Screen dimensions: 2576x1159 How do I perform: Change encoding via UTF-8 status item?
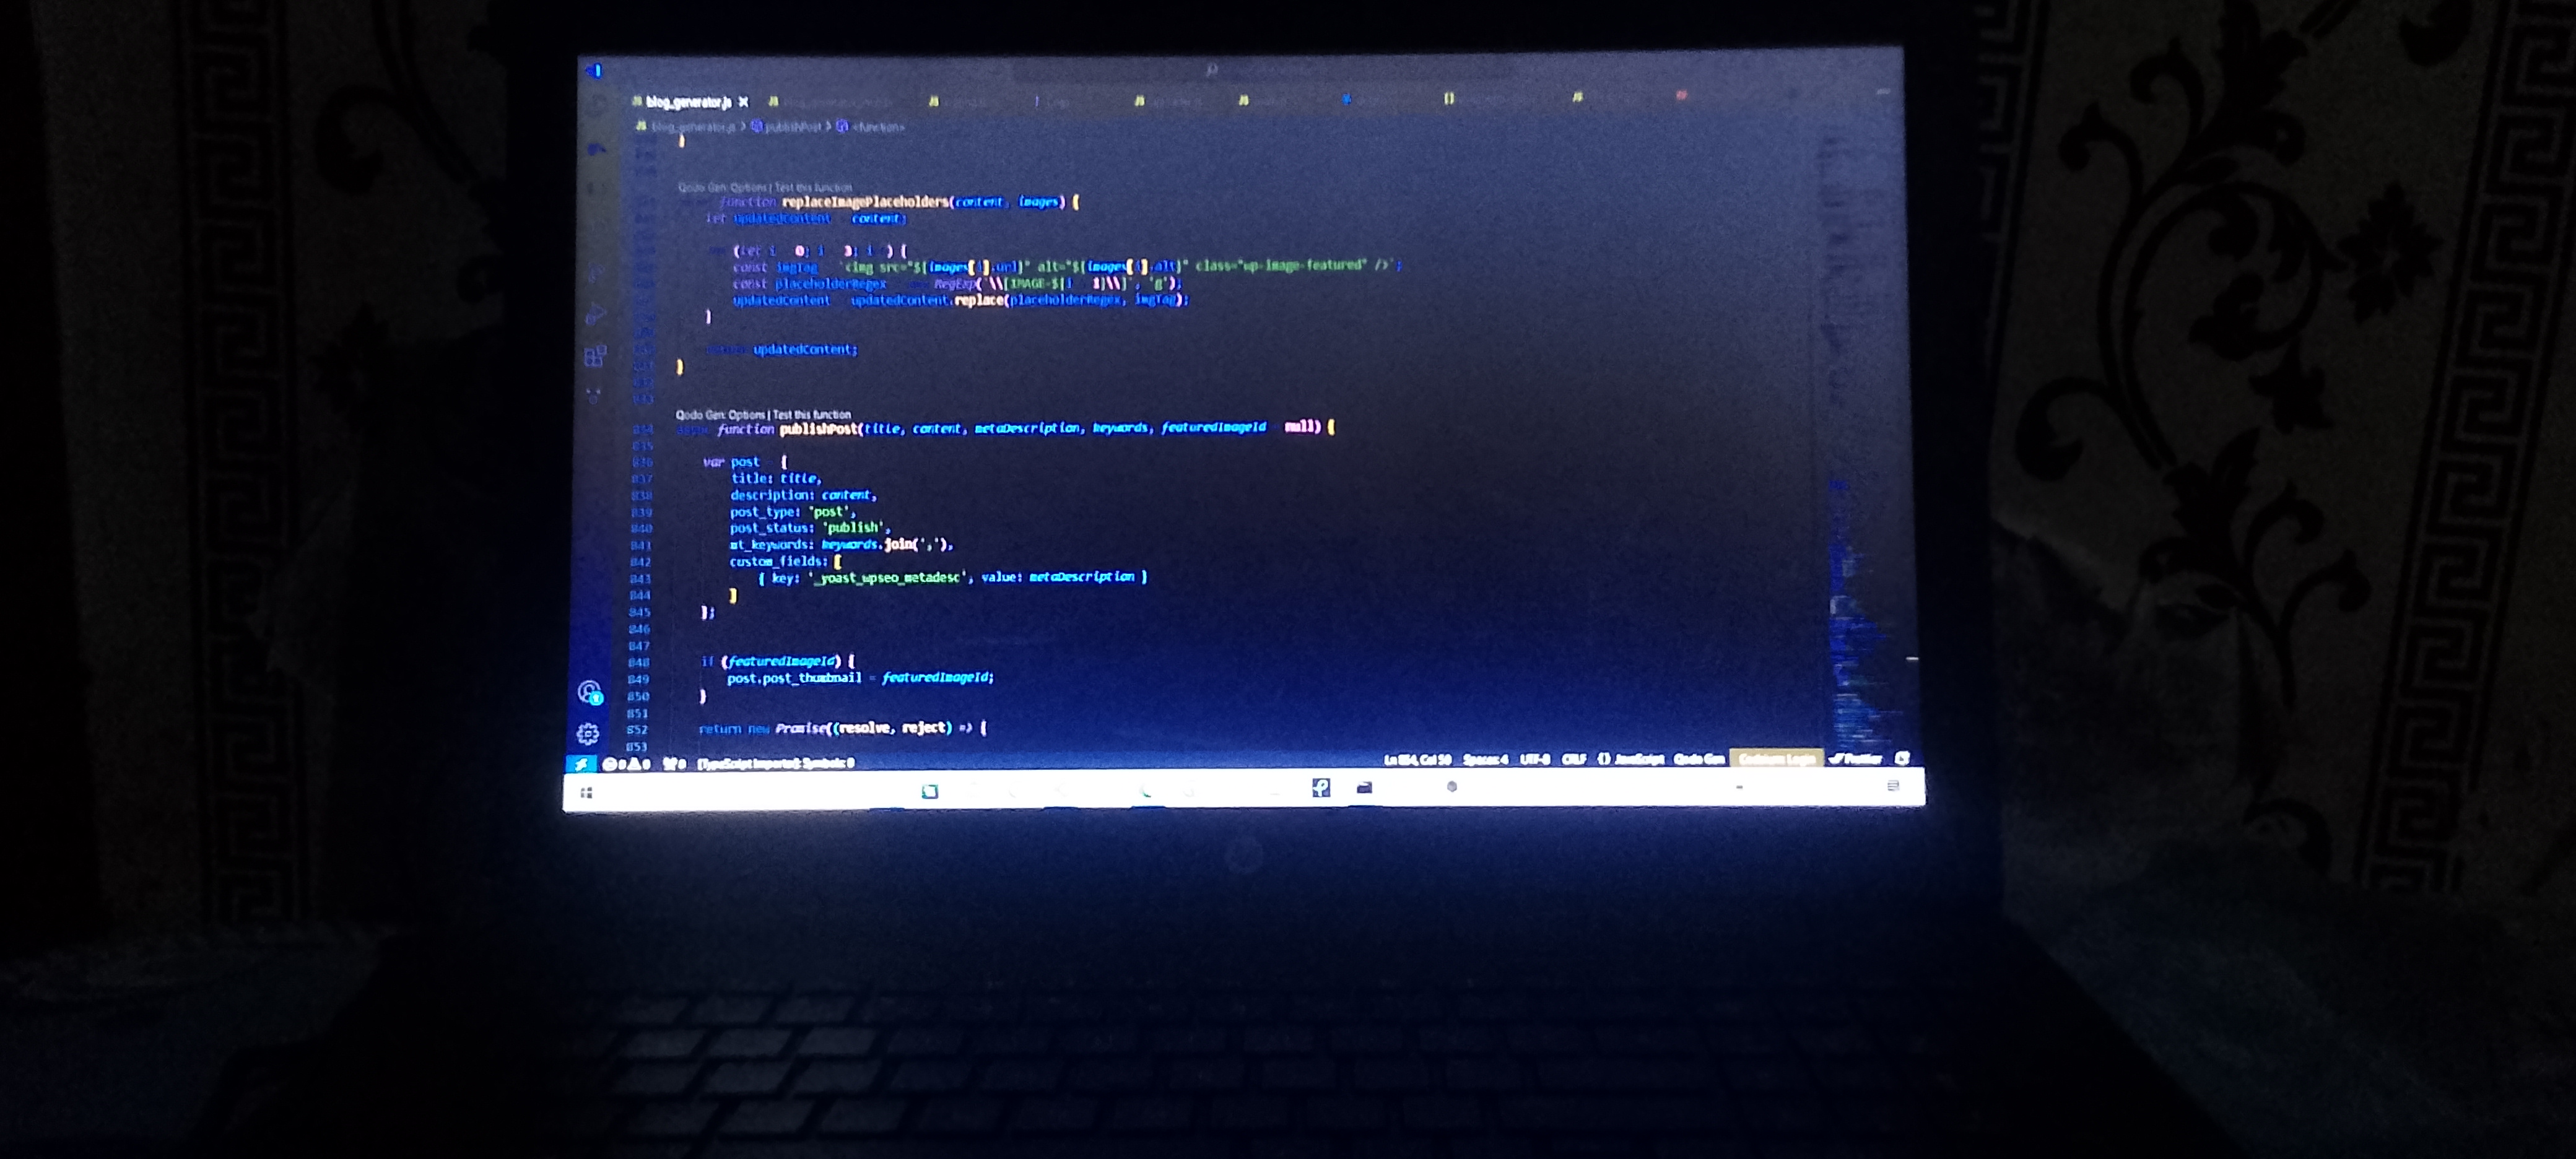[x=1534, y=759]
